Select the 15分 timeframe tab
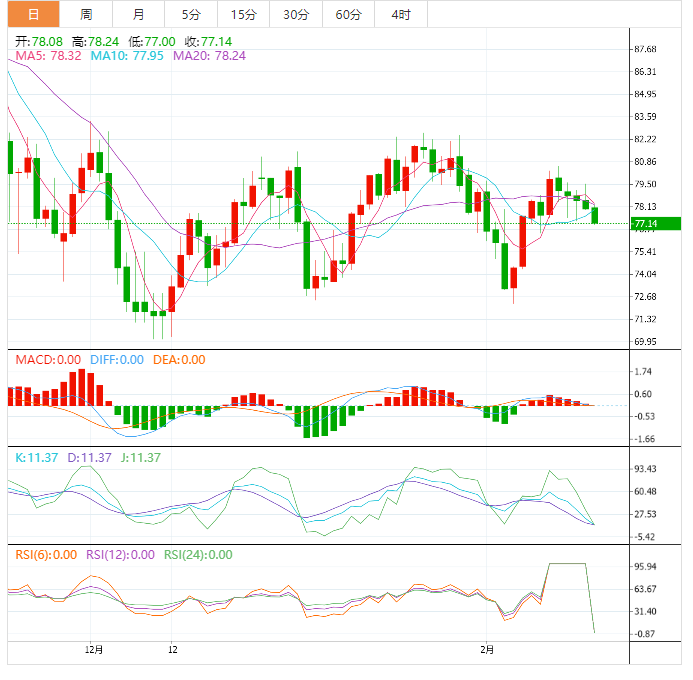Screen dimensions: 693x680 (243, 14)
